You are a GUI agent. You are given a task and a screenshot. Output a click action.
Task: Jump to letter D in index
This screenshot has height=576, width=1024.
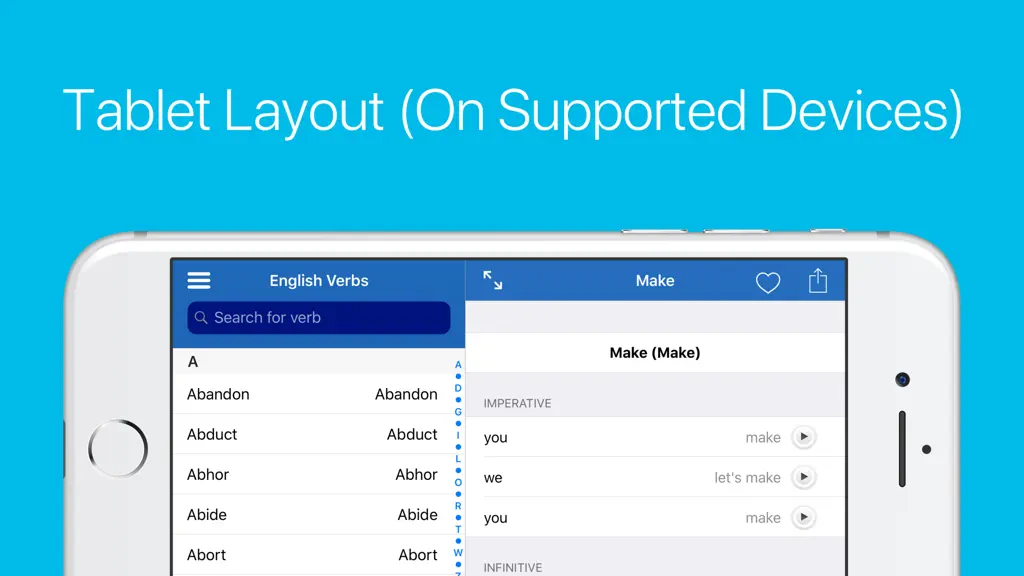(x=458, y=389)
